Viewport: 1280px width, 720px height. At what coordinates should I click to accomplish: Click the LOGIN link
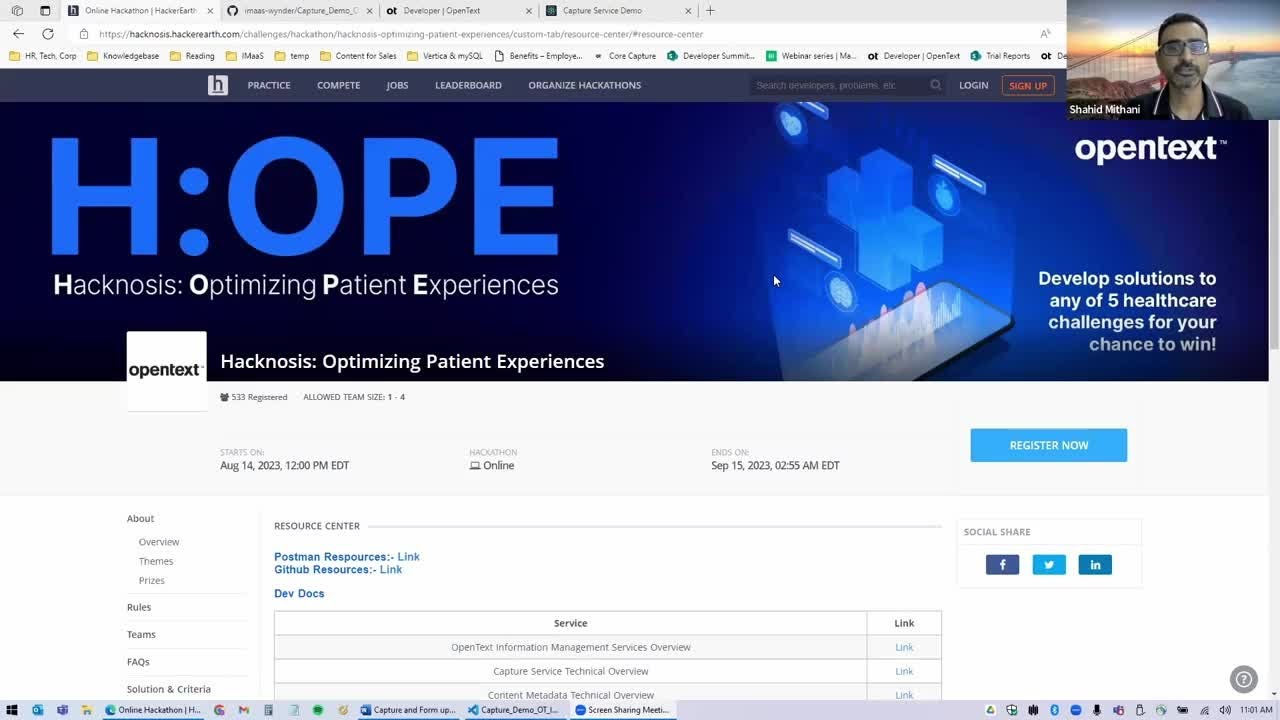[973, 85]
